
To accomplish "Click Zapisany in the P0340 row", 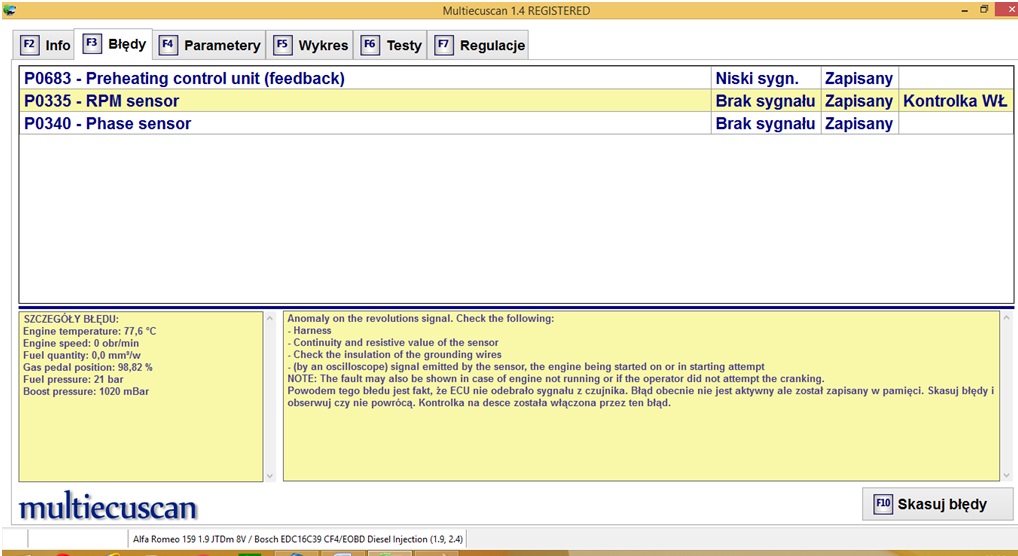I will tap(859, 124).
